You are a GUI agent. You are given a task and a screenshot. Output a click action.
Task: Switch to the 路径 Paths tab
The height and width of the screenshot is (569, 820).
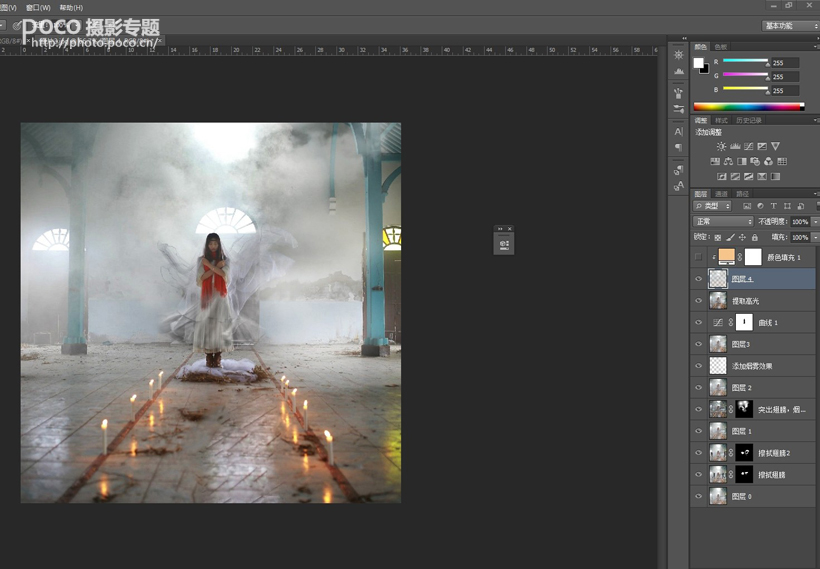[743, 194]
